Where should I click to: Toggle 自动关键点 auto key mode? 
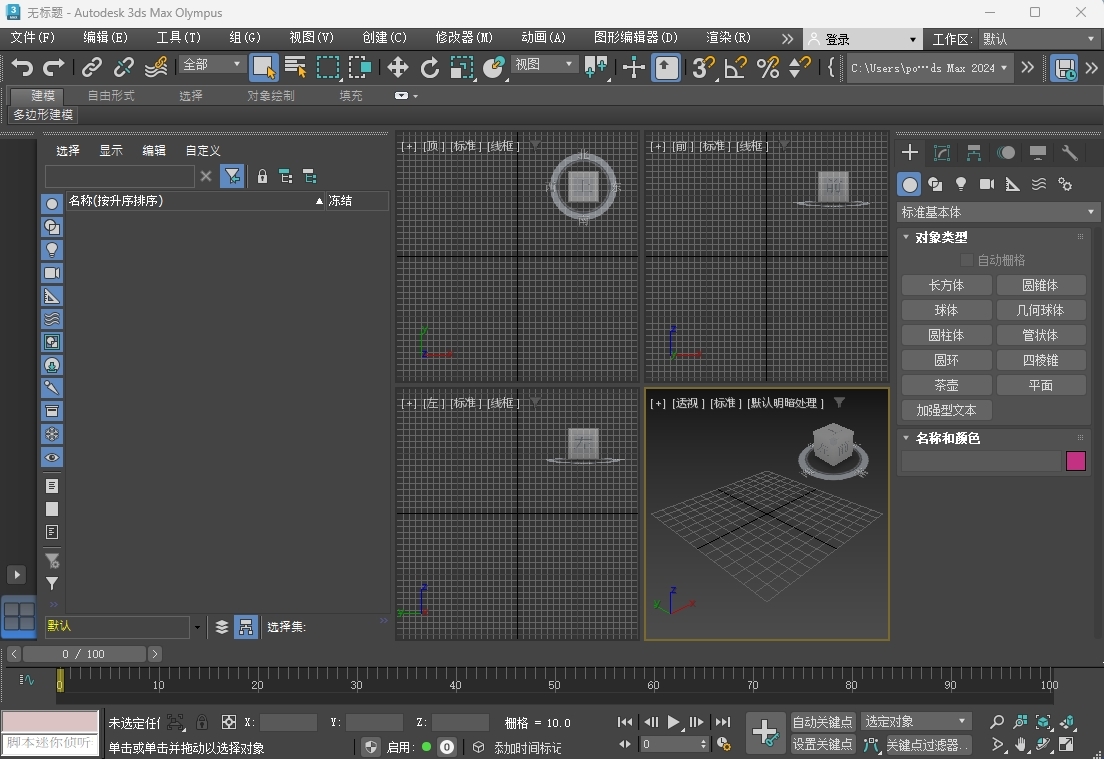click(x=823, y=722)
